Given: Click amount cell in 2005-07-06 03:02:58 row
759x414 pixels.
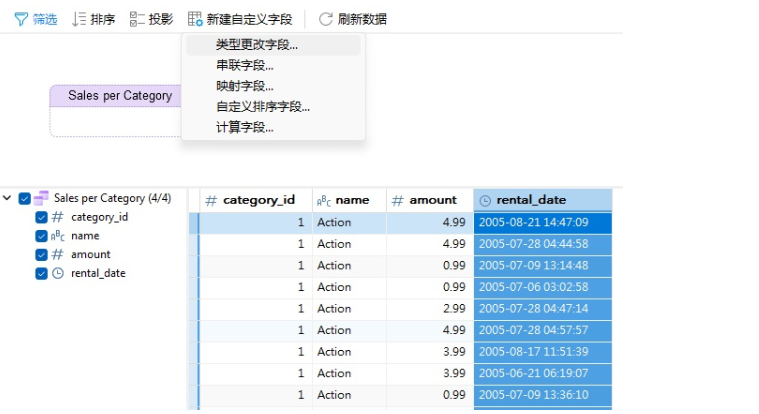Looking at the screenshot, I should point(430,288).
